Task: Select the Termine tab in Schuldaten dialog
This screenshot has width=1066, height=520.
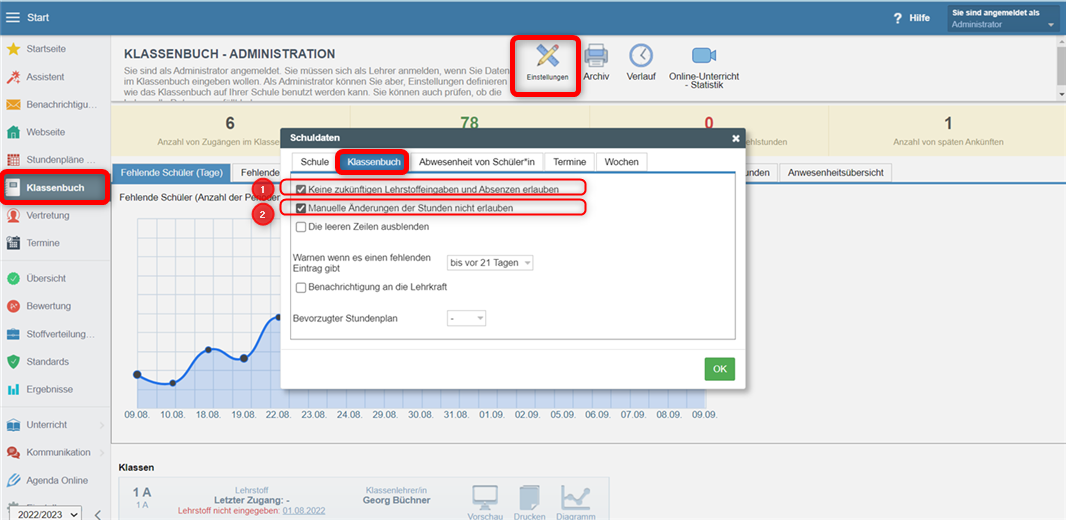Action: click(x=569, y=162)
